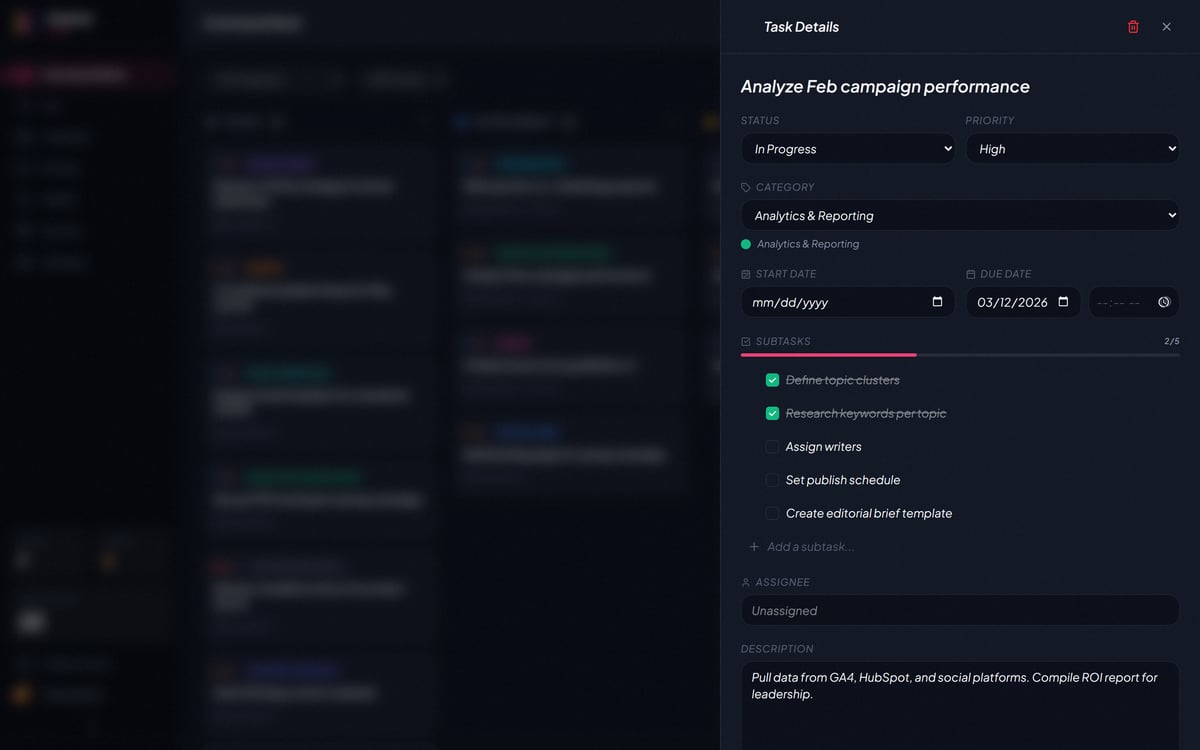
Task: Open the date picker on the Start Date field
Action: [x=937, y=302]
